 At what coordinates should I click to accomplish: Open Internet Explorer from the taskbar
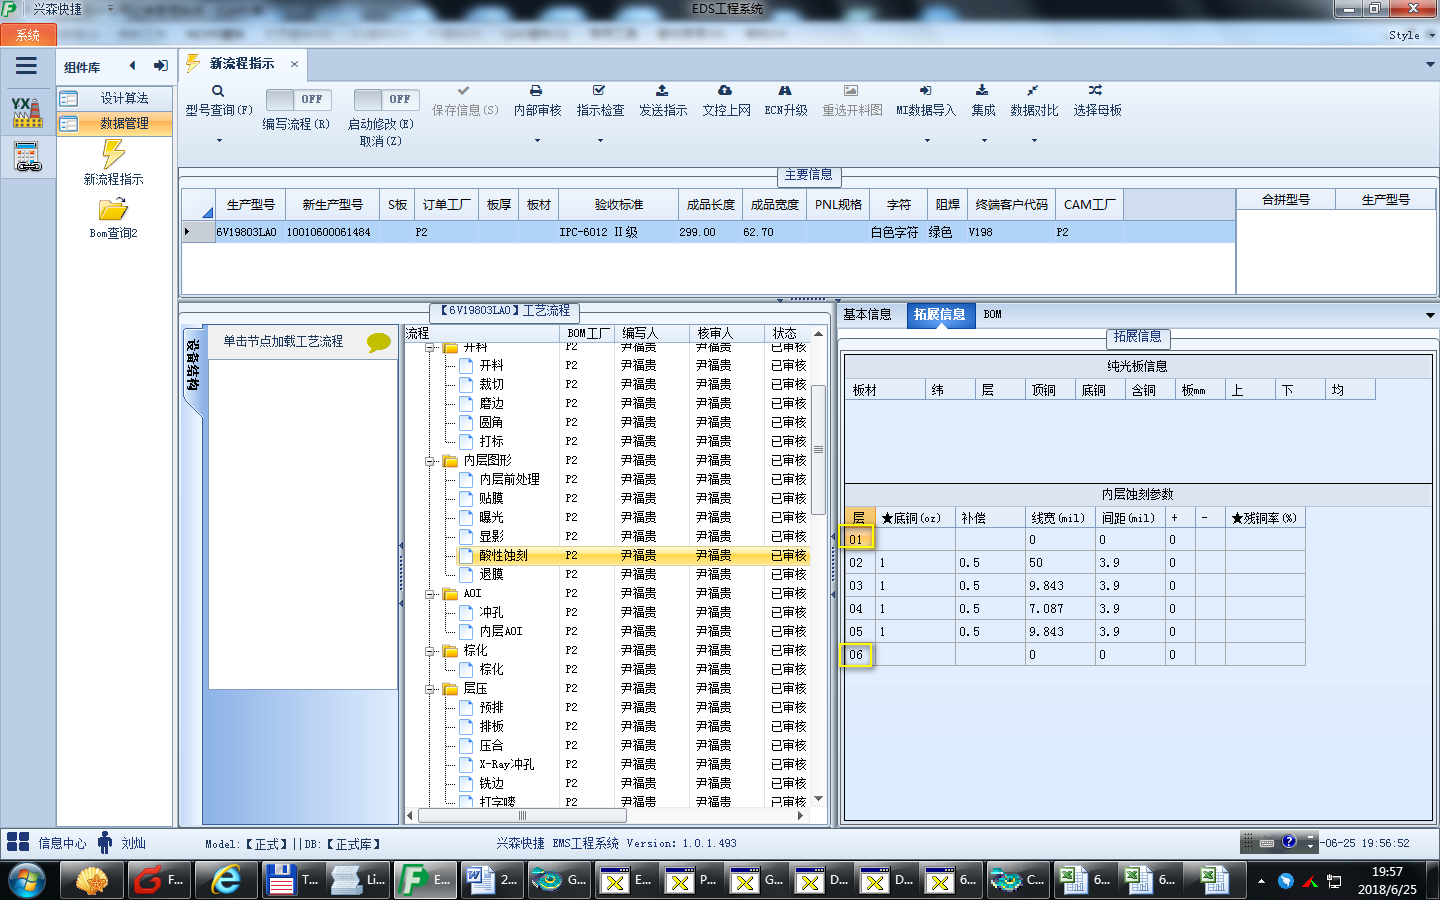pos(227,880)
